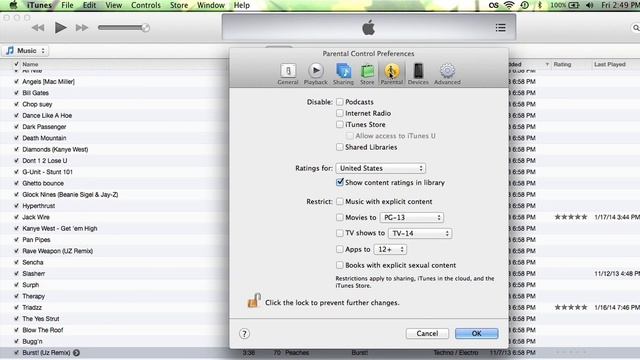This screenshot has width=640, height=360.
Task: Open the File menu
Action: [67, 5]
